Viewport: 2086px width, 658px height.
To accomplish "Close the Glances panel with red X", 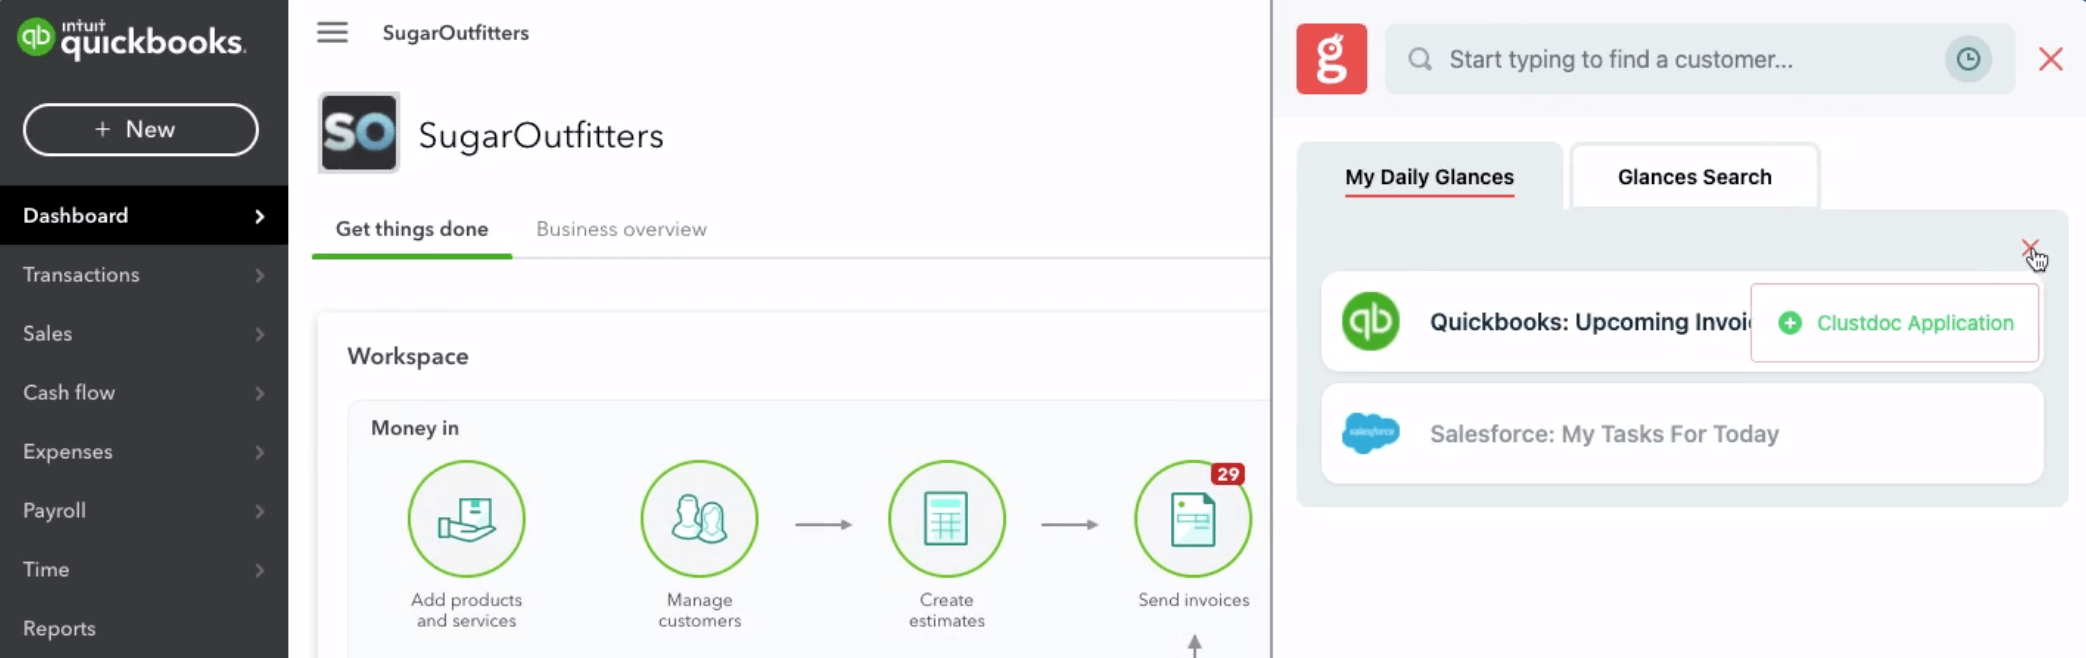I will (x=2050, y=59).
